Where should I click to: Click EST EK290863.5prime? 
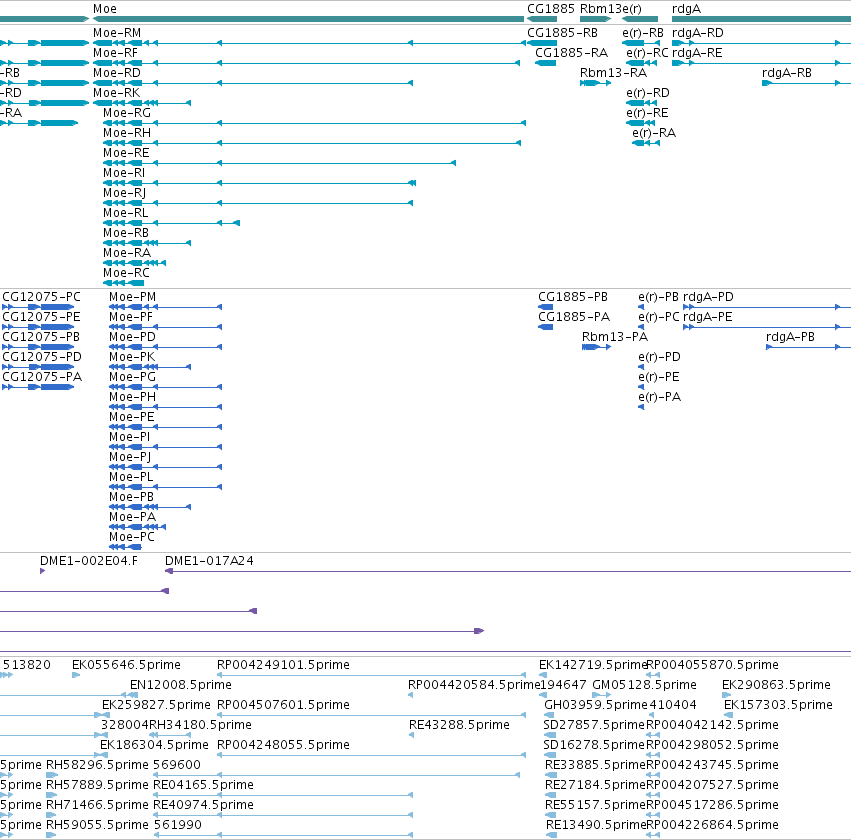[776, 685]
